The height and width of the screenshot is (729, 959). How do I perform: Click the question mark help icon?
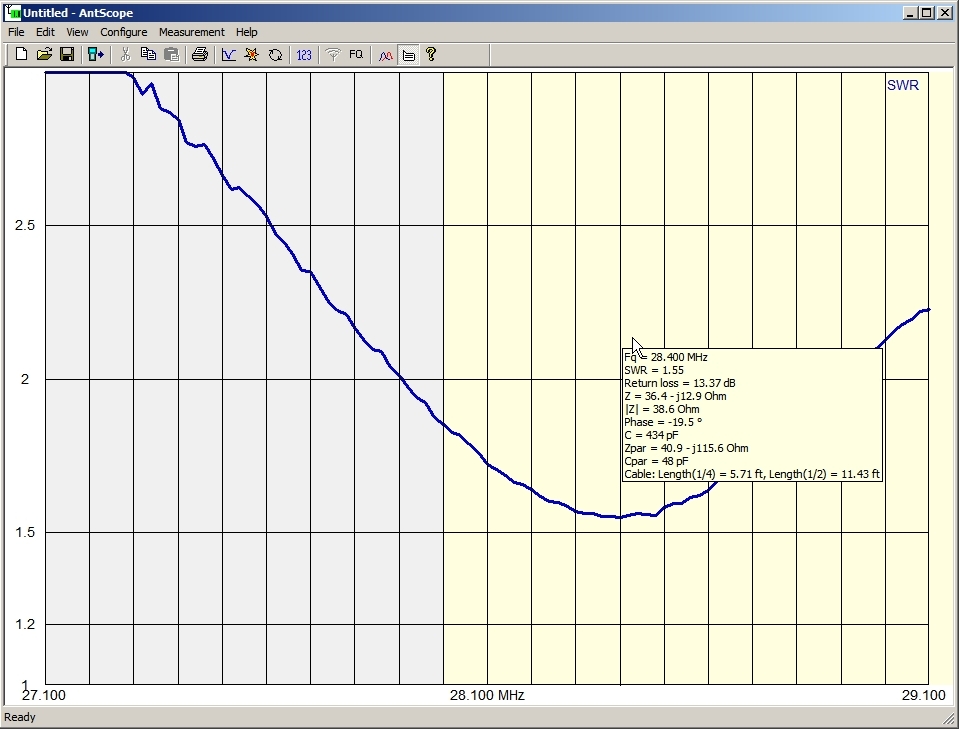pyautogui.click(x=431, y=54)
